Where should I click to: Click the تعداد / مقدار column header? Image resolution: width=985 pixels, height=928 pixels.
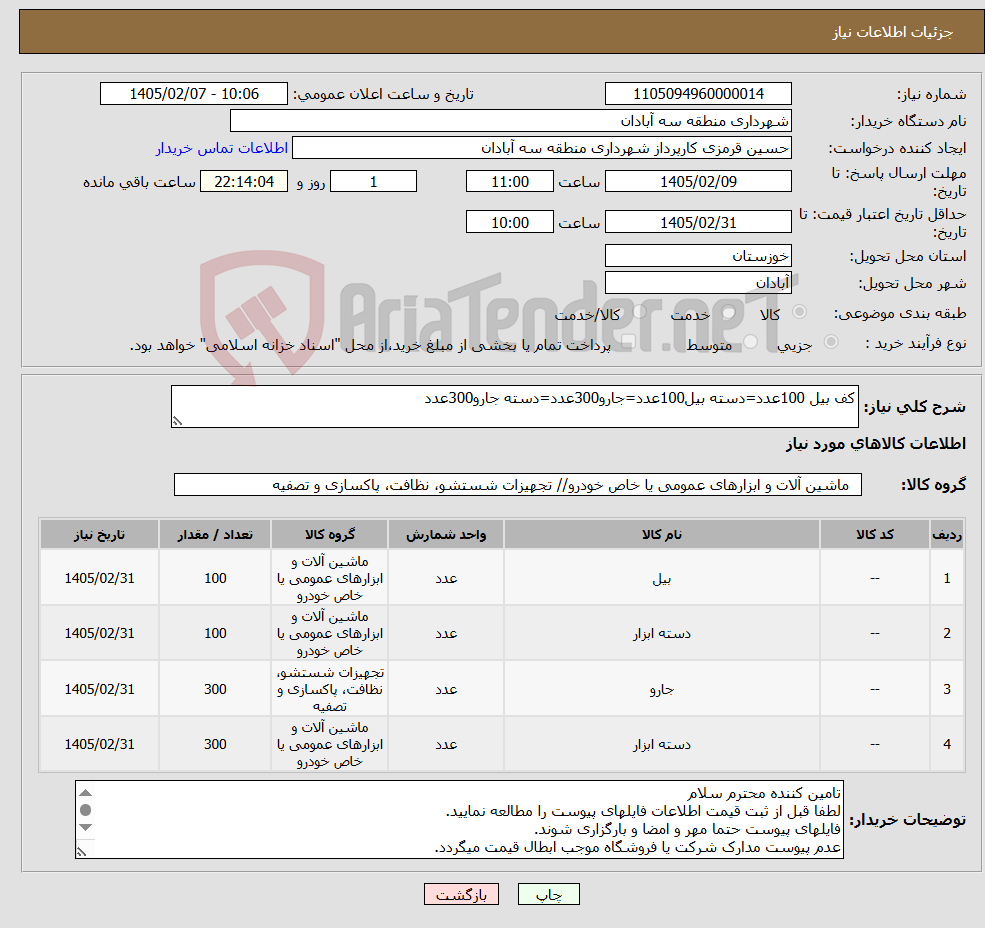tap(215, 534)
